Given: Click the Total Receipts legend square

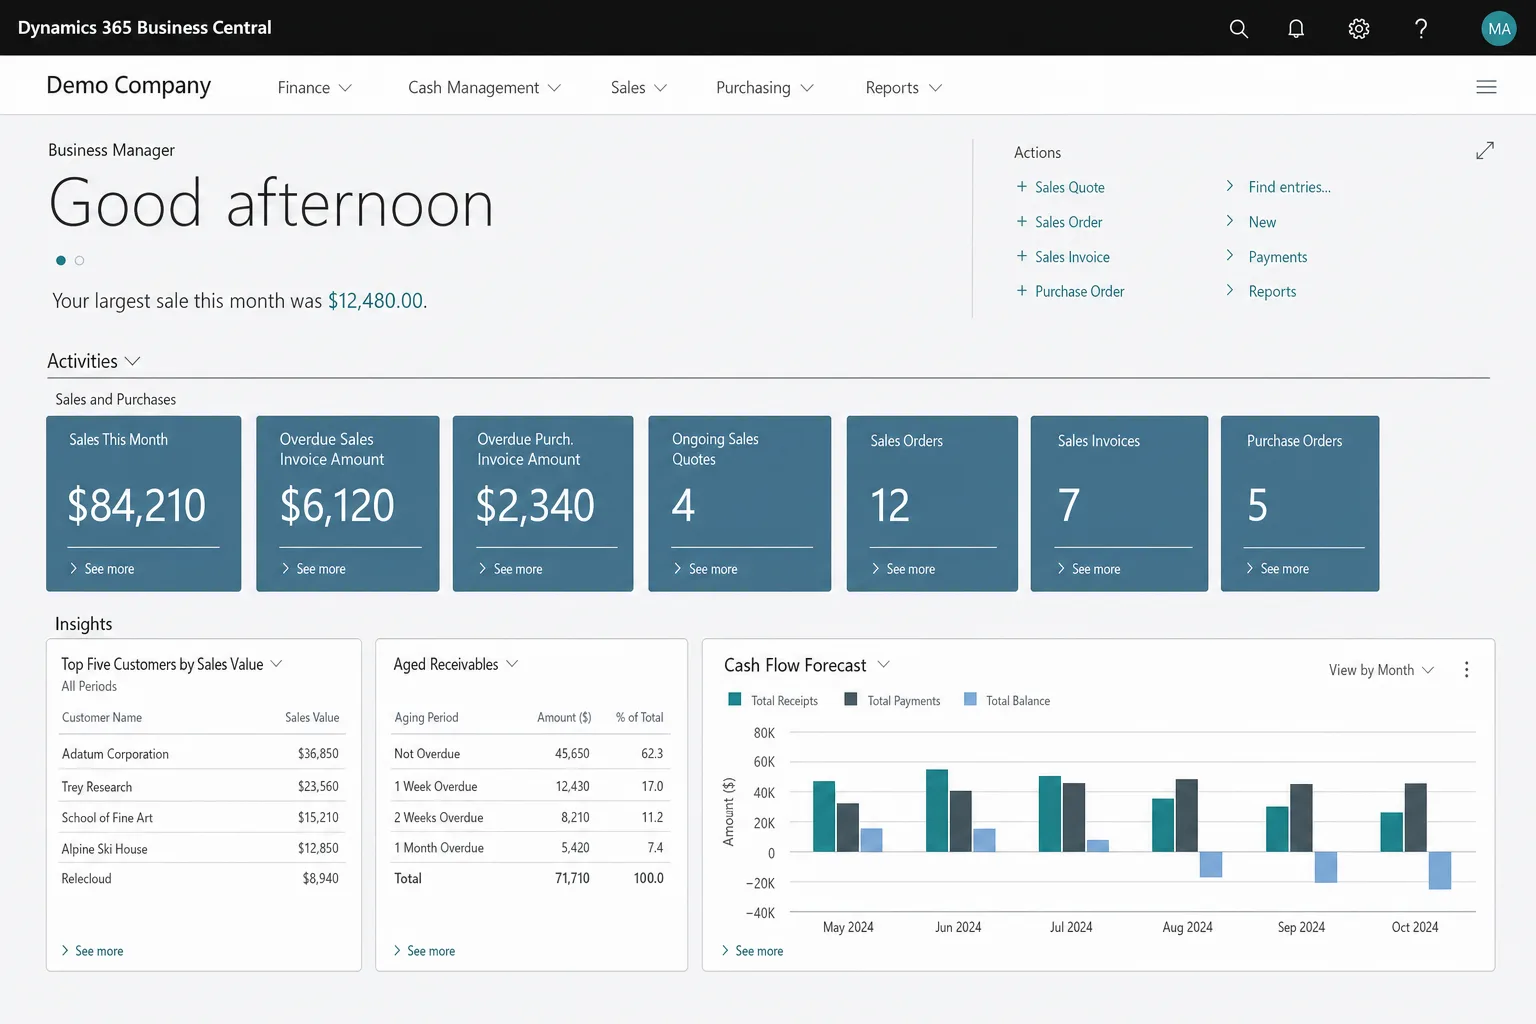Looking at the screenshot, I should point(735,699).
